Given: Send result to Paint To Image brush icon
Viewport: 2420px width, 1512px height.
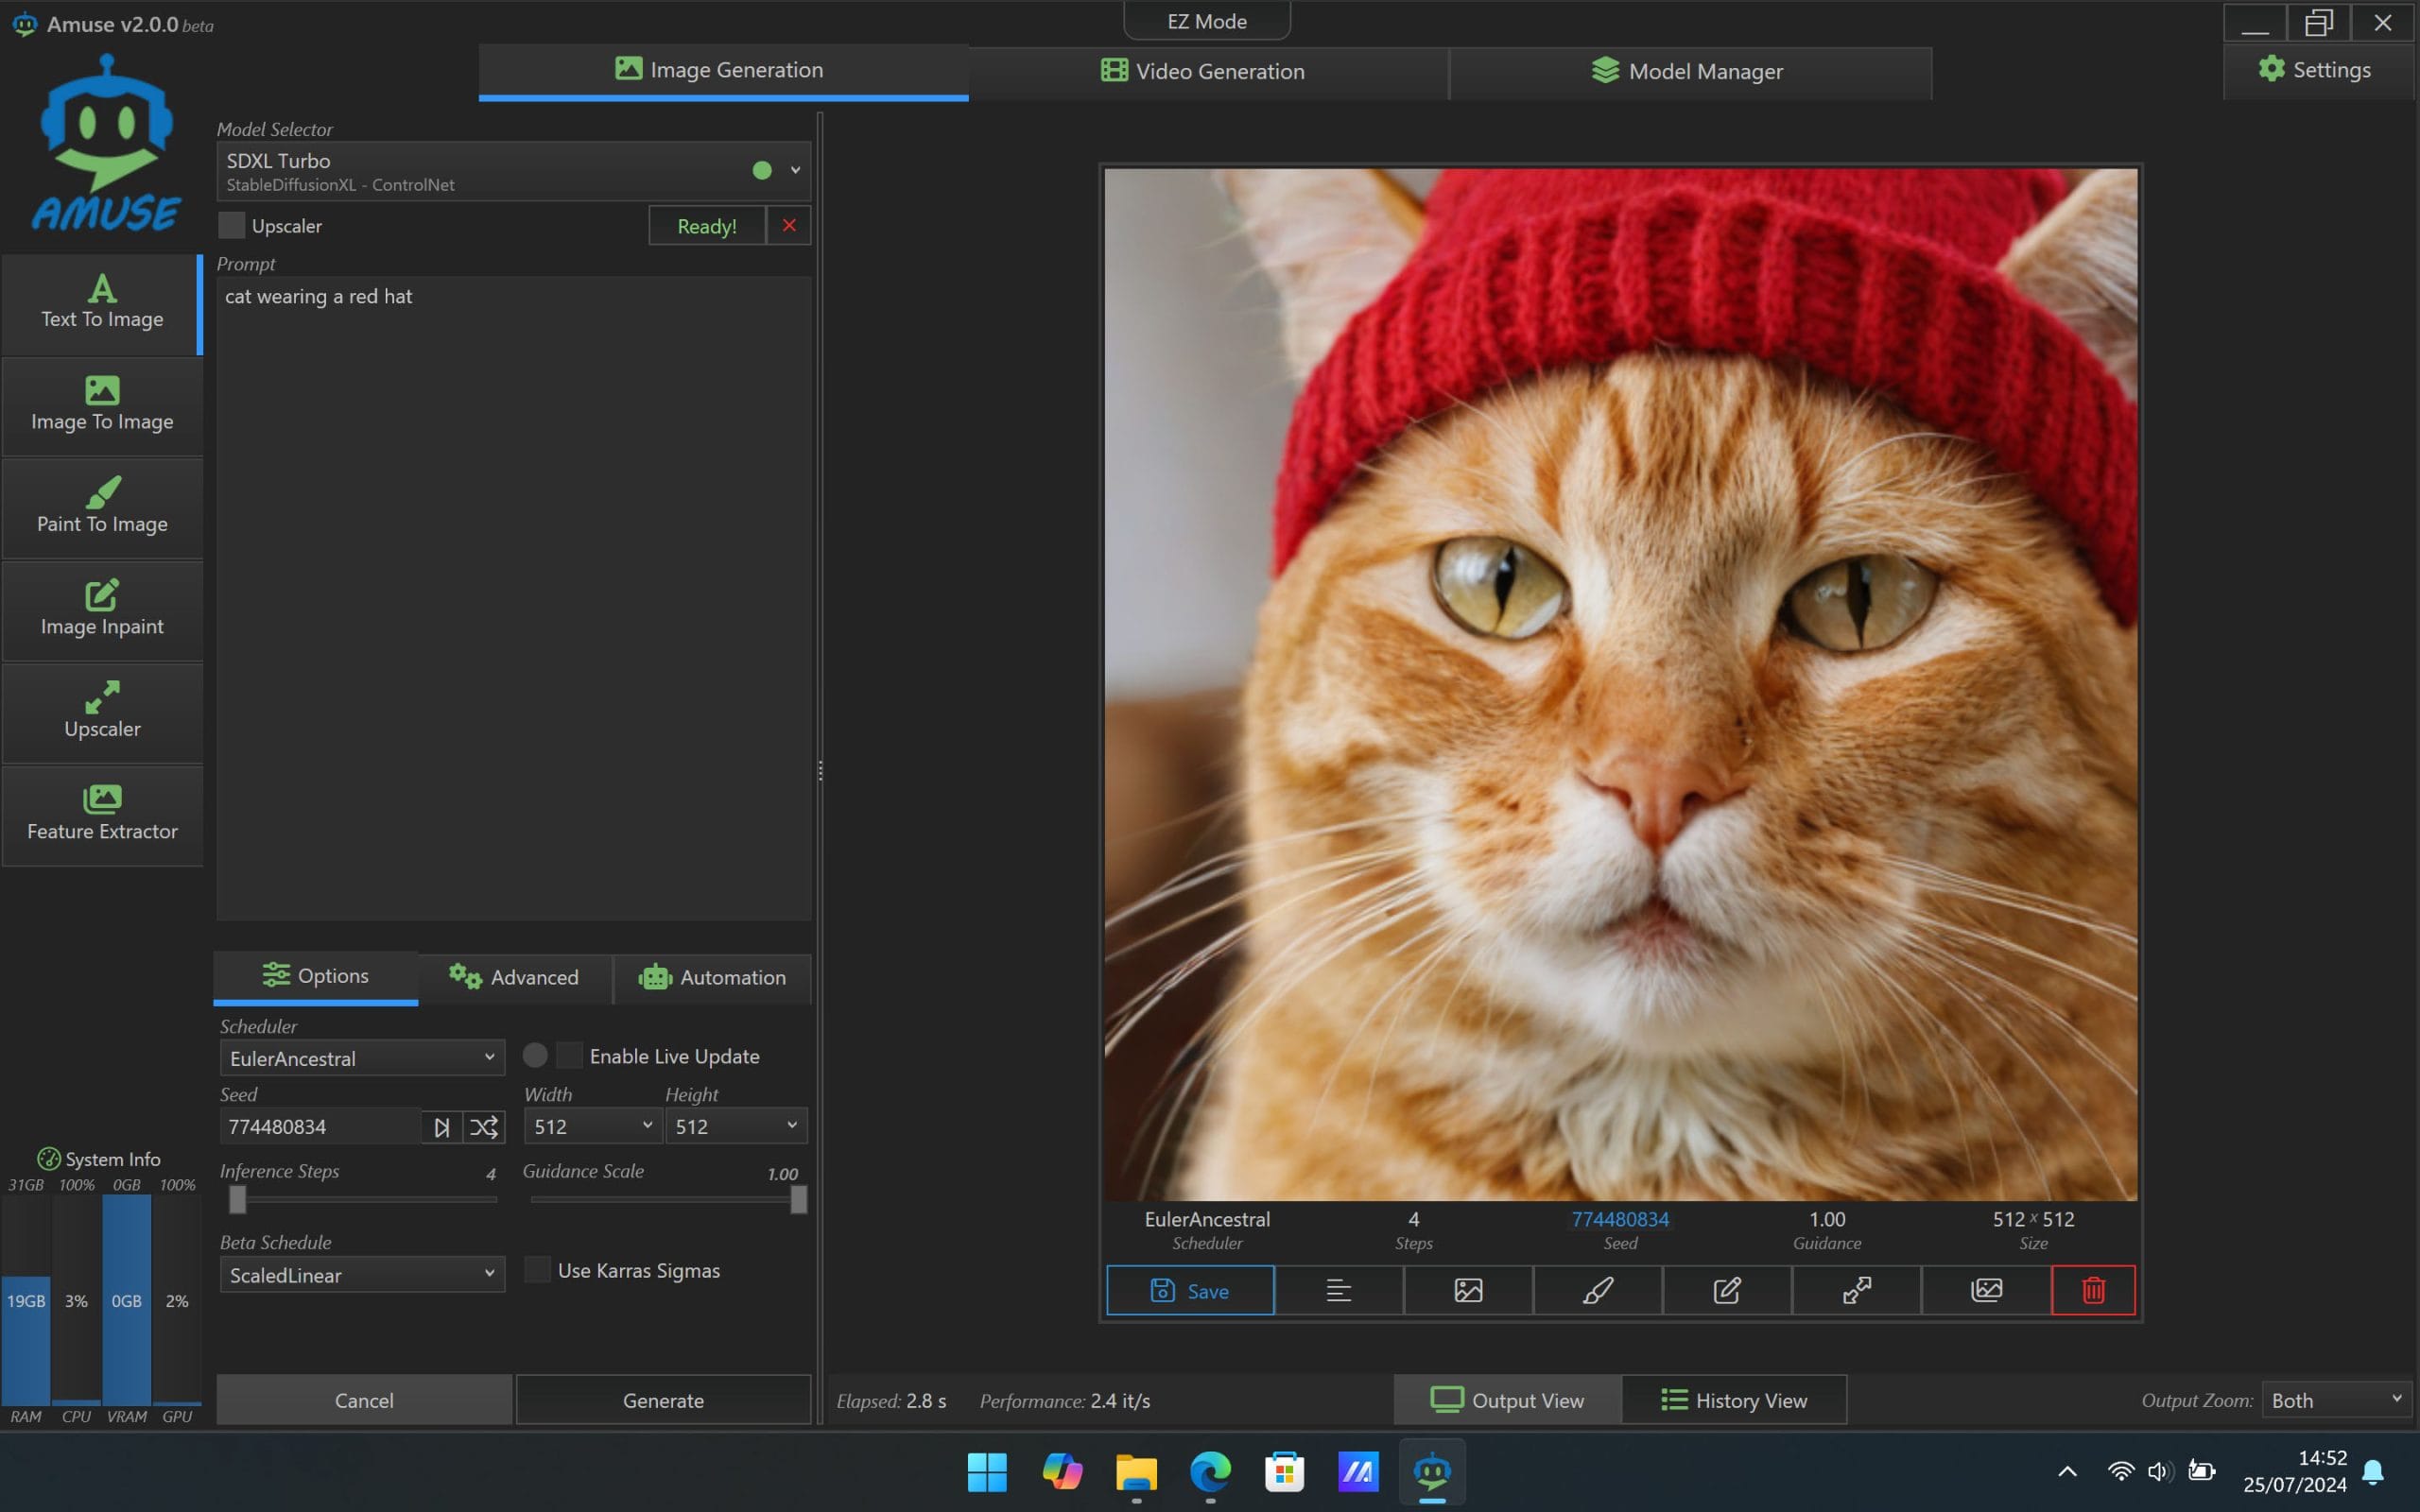Looking at the screenshot, I should (1597, 1290).
